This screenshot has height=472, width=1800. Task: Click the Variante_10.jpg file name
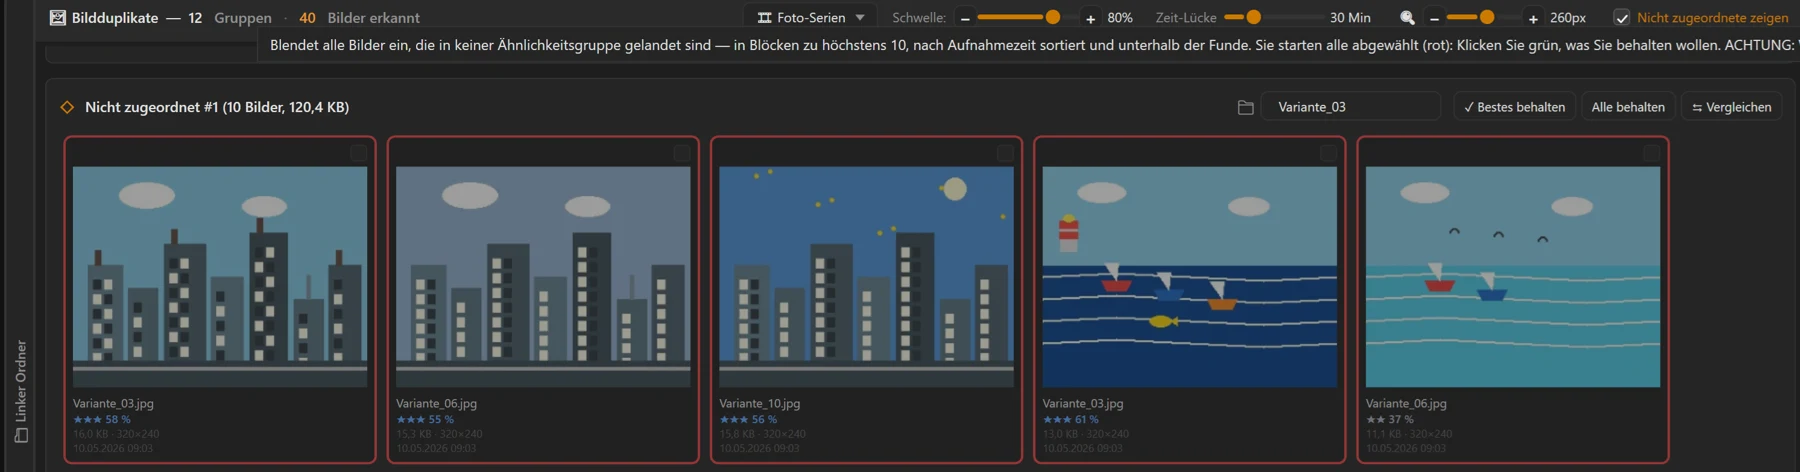coord(759,404)
